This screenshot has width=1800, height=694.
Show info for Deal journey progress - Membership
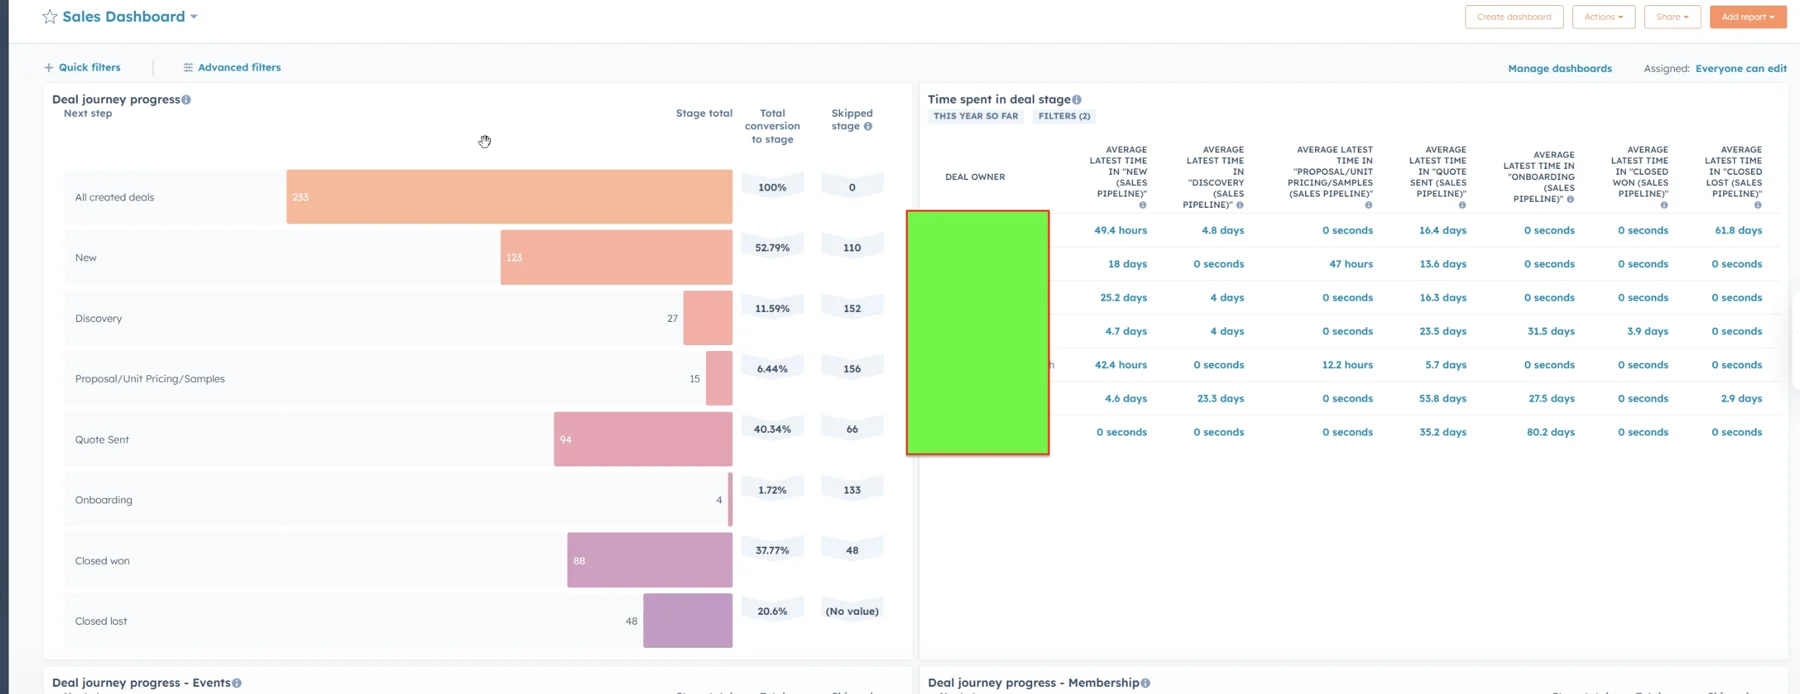tap(1146, 683)
